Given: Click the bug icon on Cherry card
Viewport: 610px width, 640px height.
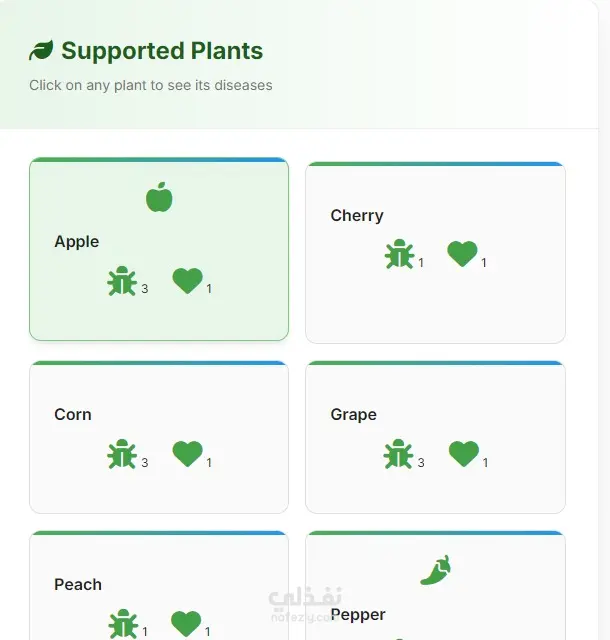Looking at the screenshot, I should pos(399,254).
